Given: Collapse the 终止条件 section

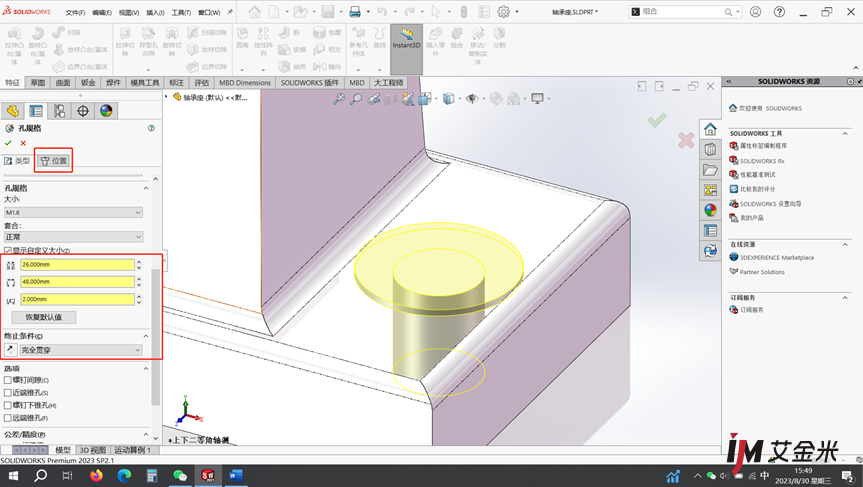Looking at the screenshot, I should [146, 336].
